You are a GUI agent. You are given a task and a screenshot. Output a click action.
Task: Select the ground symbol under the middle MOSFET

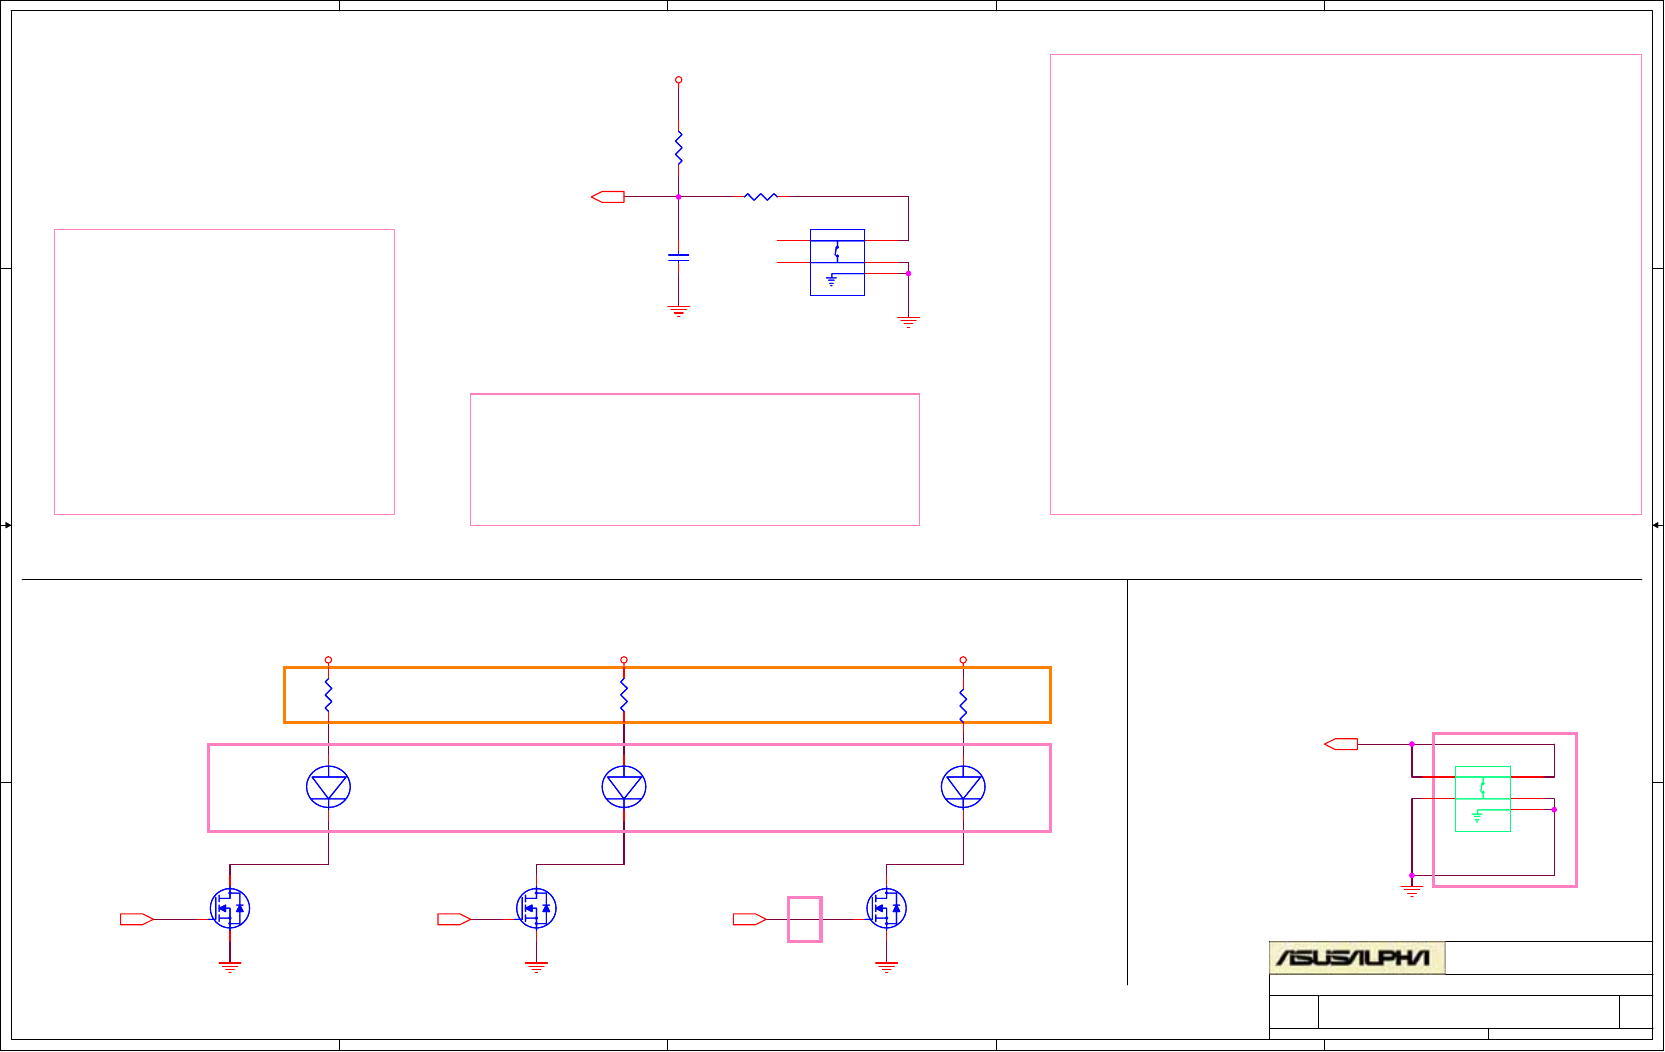[537, 967]
